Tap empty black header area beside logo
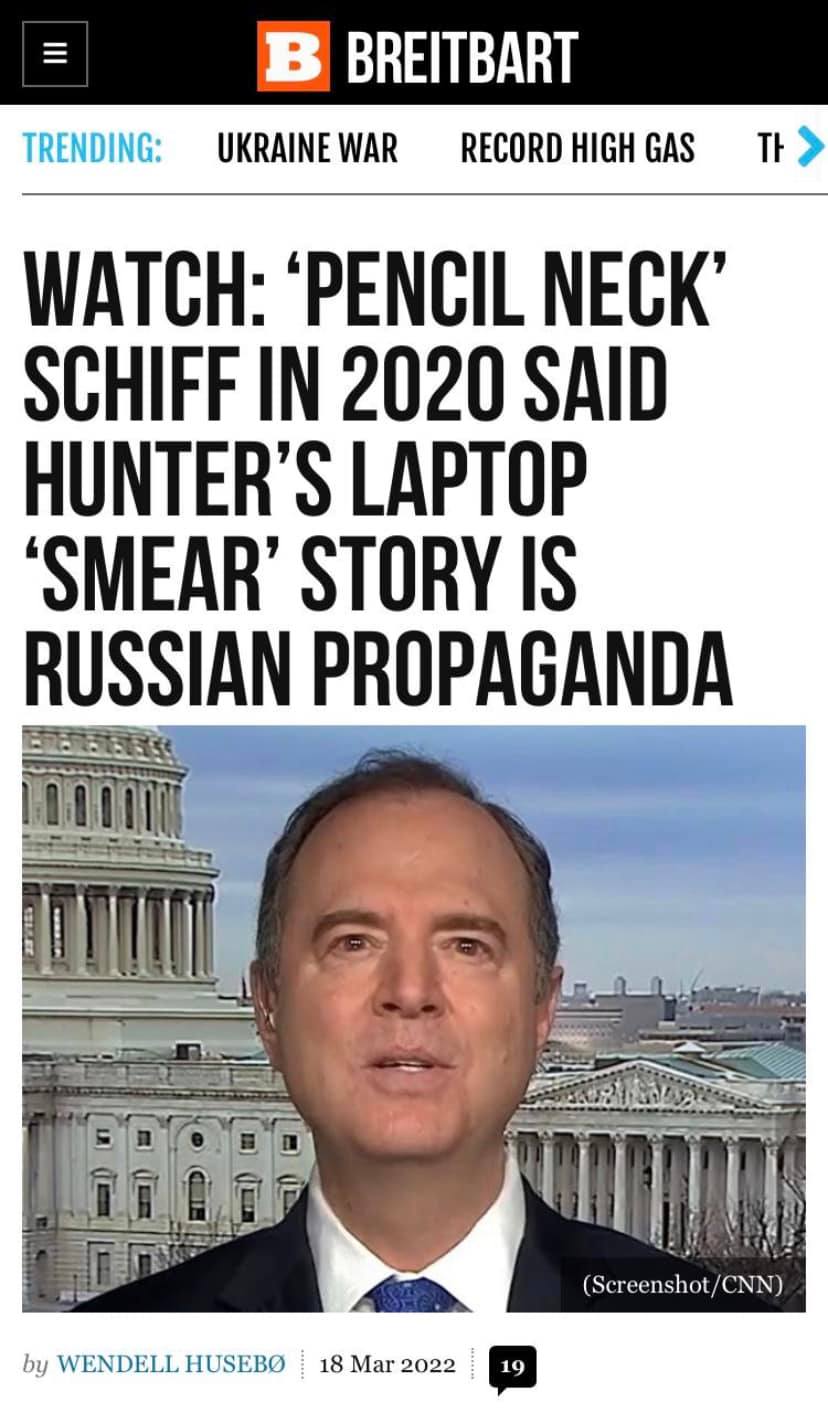The image size is (828, 1414). (x=700, y=54)
